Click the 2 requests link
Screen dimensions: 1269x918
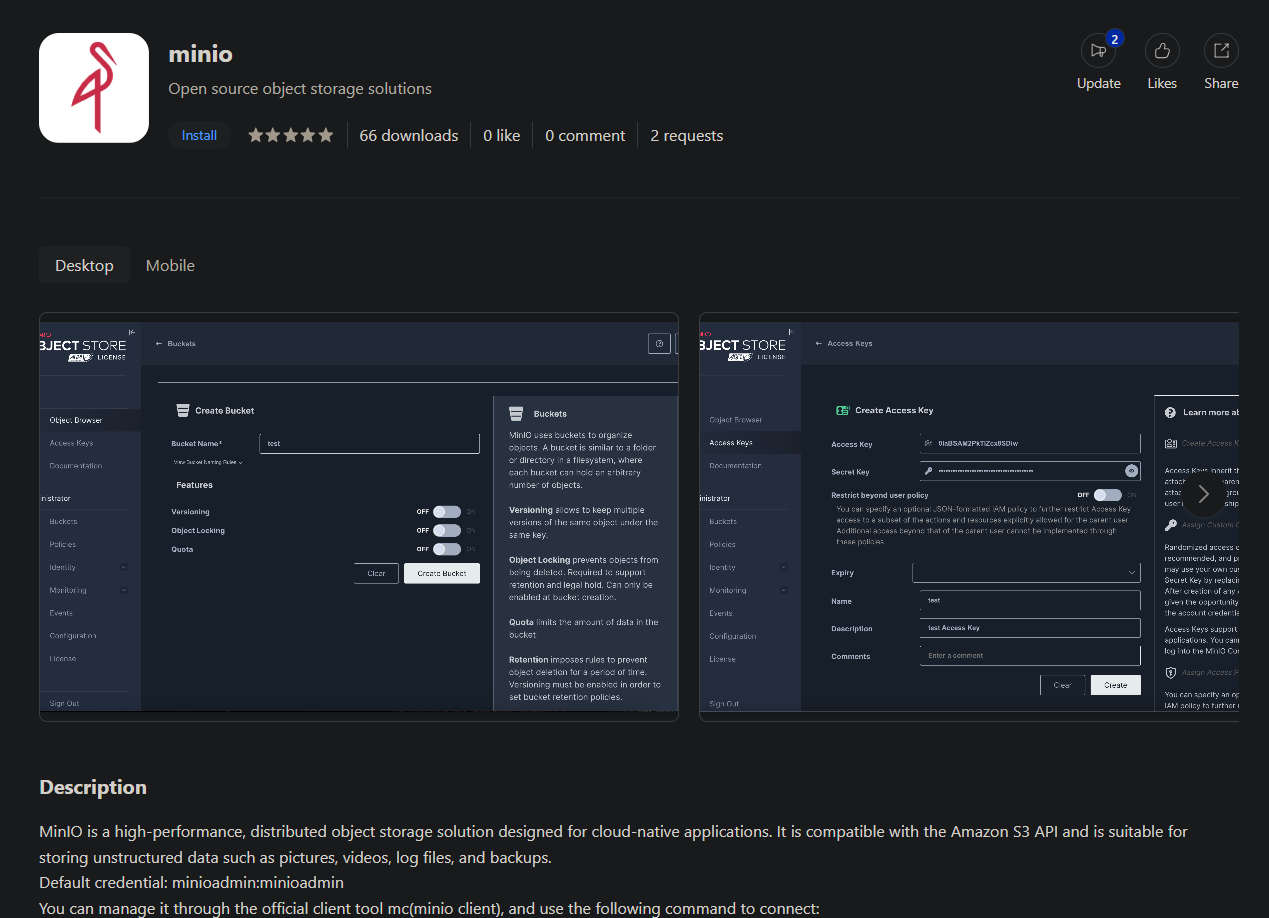click(686, 135)
